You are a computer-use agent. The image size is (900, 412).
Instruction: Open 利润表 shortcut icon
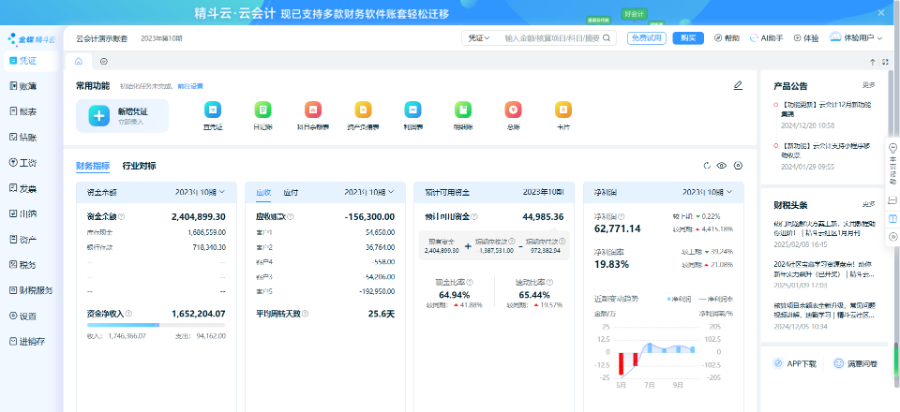(x=413, y=110)
